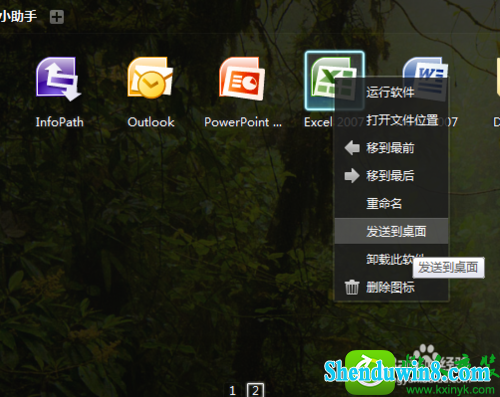
Task: Choose 卸载此软件 menu entry
Action: coord(391,259)
